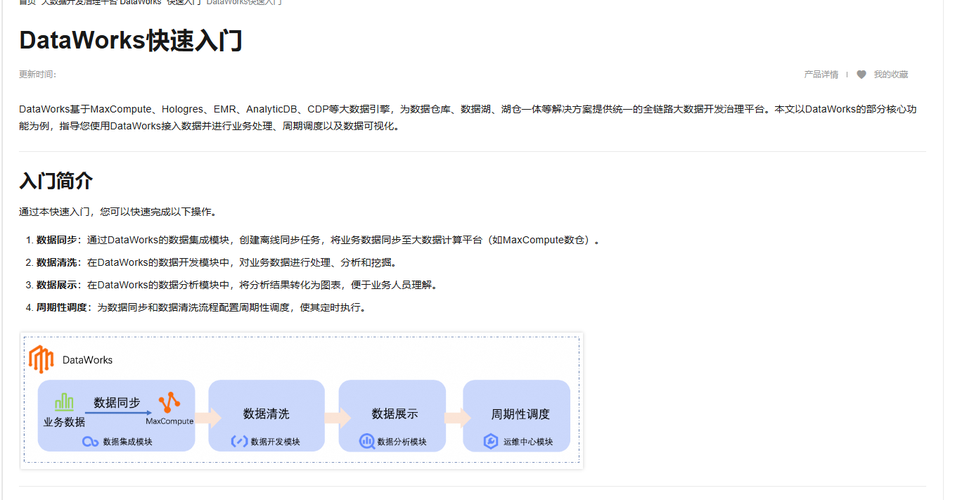Click the 数据分析模块 label
The height and width of the screenshot is (500, 955).
pos(402,442)
